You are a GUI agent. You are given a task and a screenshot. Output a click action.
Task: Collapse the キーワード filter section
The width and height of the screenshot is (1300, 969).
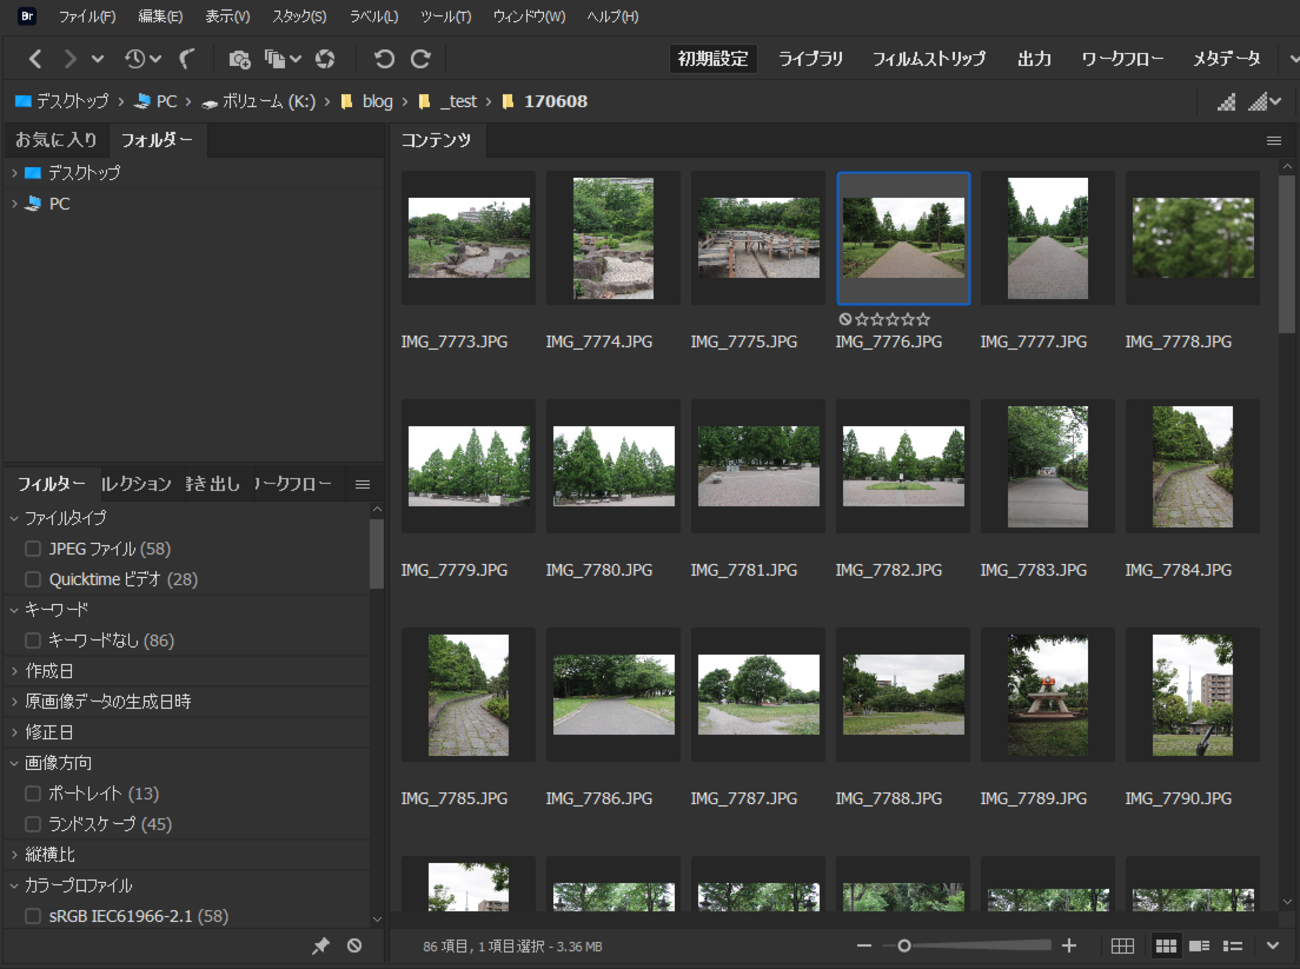tap(14, 609)
